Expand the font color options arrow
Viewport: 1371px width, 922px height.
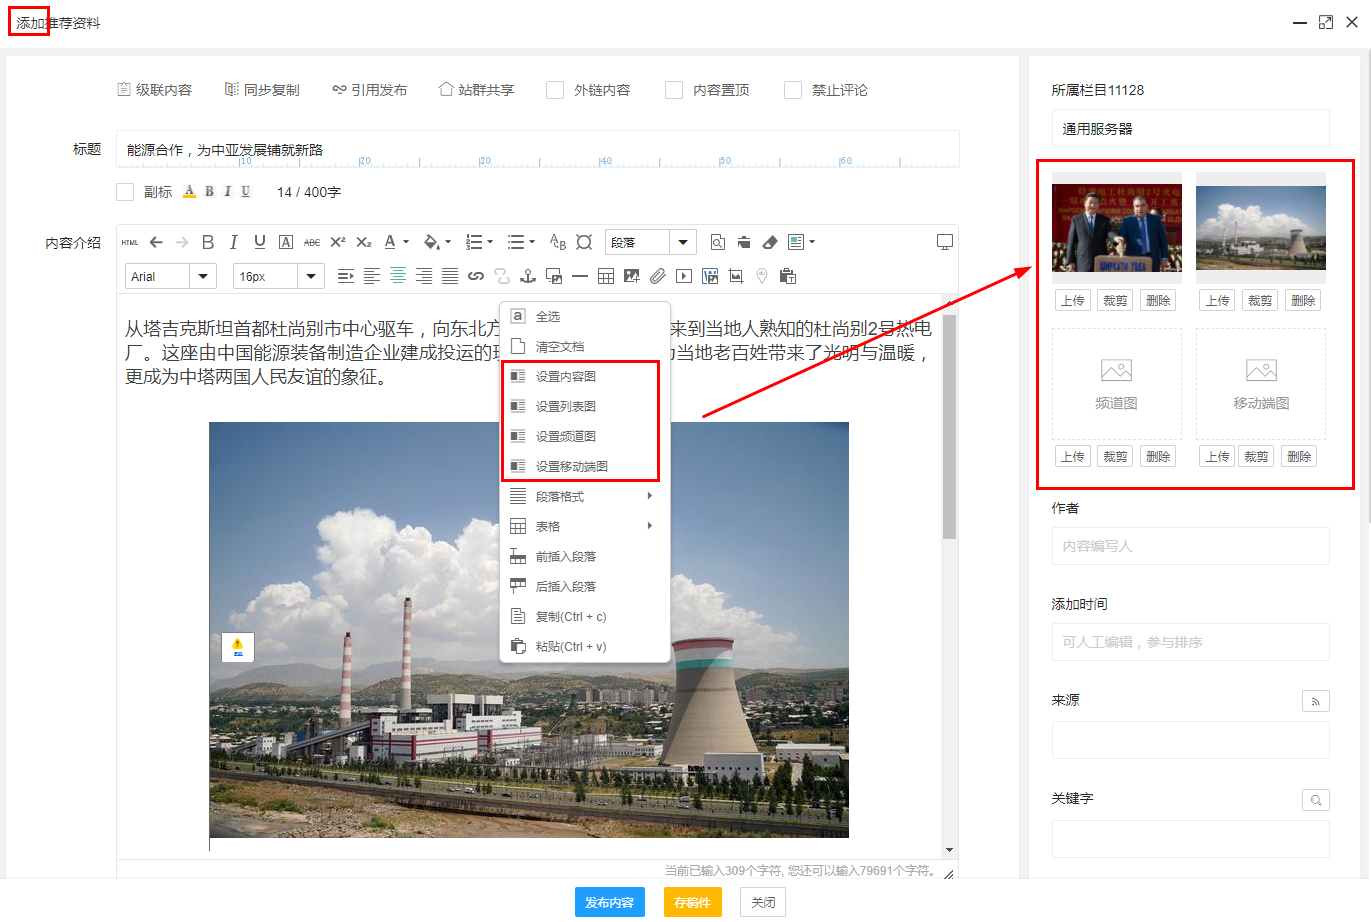(x=406, y=242)
